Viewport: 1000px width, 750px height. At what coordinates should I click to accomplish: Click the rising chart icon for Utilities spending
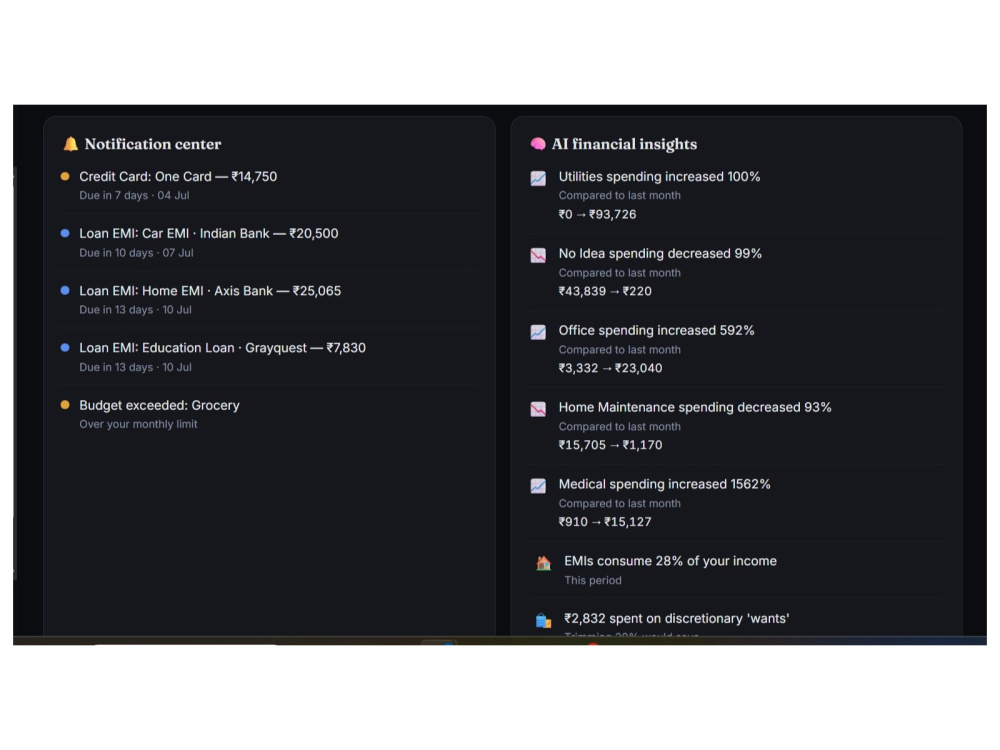click(538, 179)
